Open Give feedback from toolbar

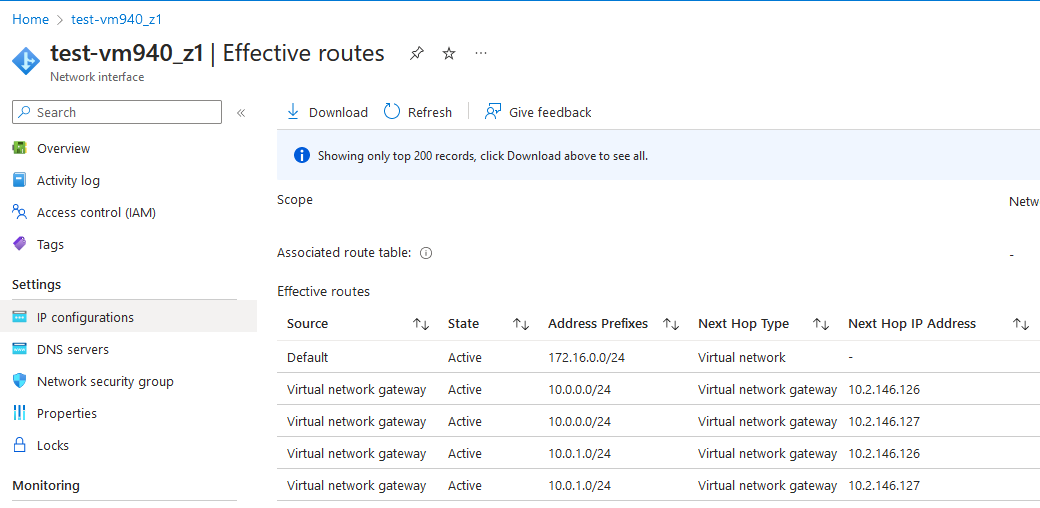coord(538,112)
